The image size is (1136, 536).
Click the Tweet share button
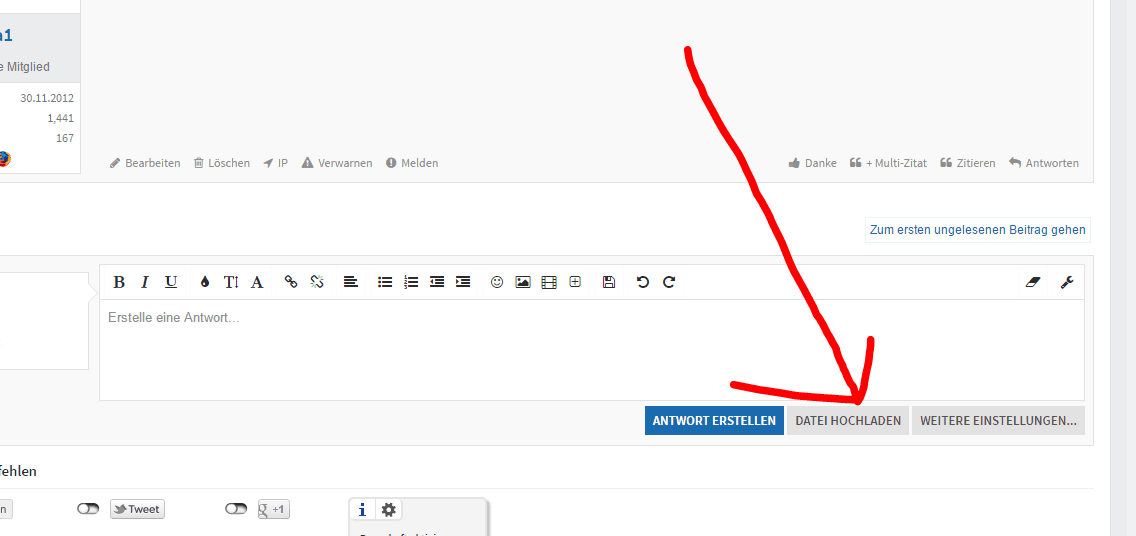click(138, 509)
